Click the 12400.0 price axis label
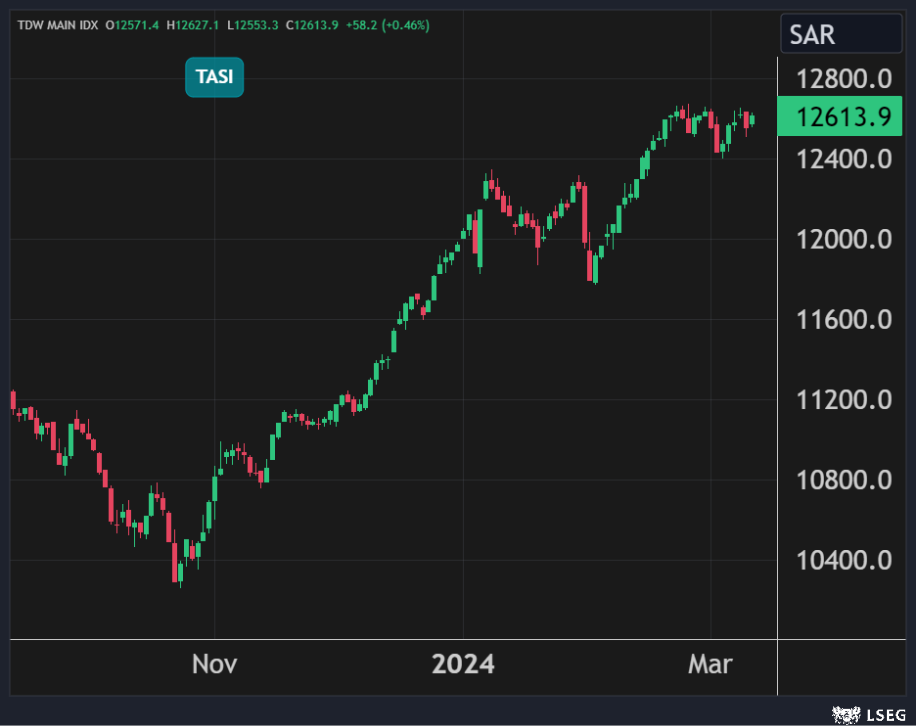This screenshot has width=916, height=726. click(x=843, y=159)
